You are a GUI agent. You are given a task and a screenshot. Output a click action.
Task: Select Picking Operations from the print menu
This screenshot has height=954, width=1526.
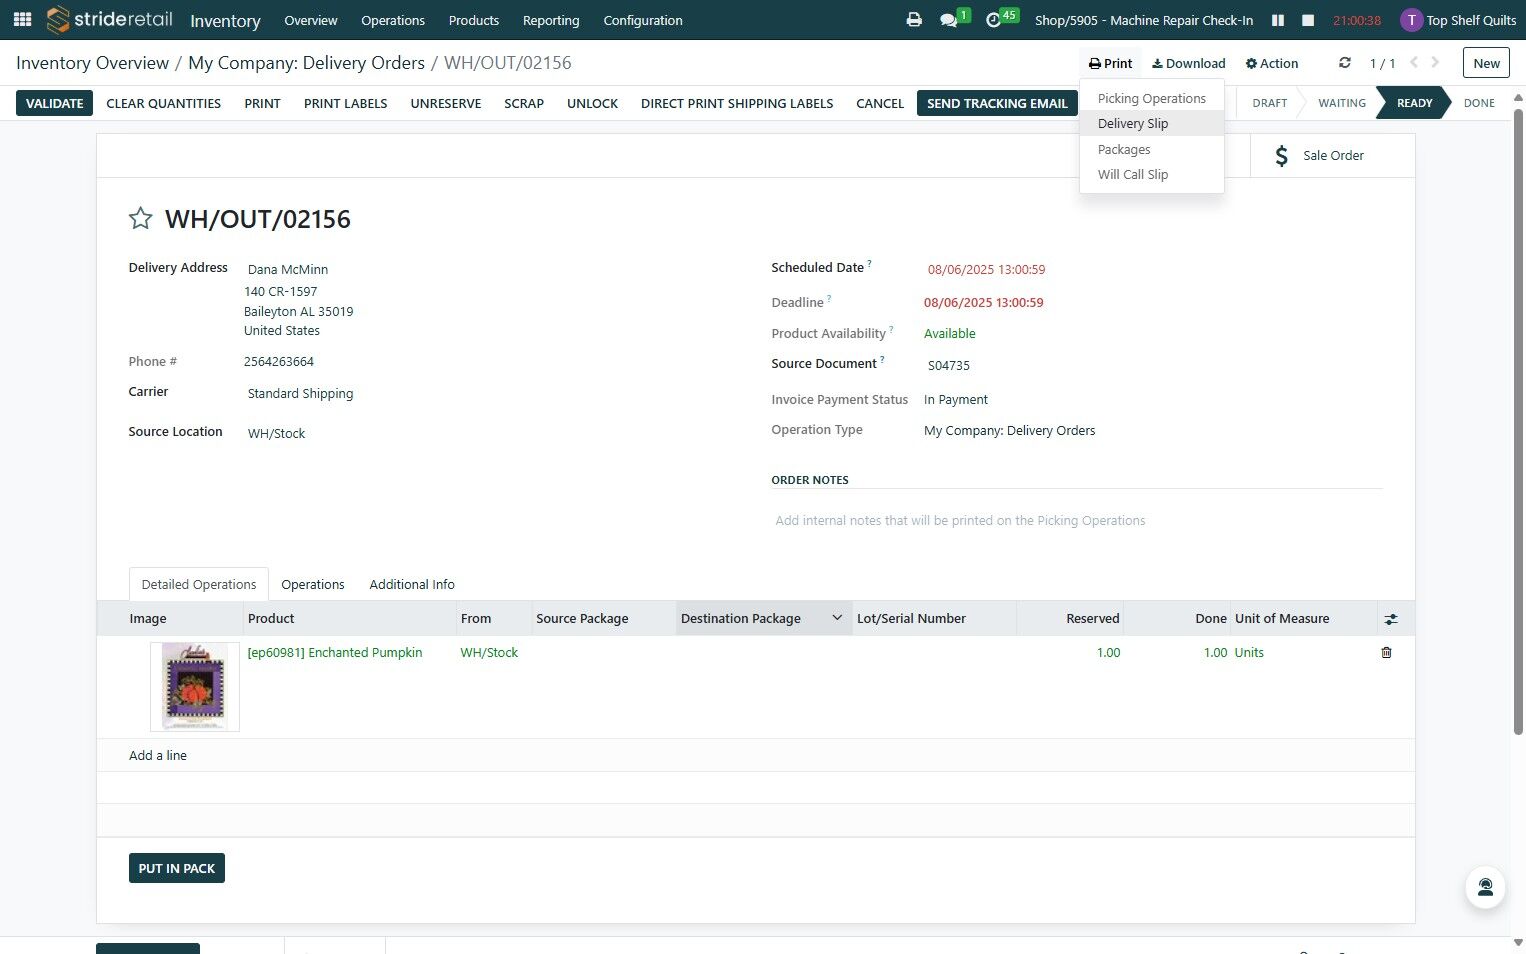tap(1152, 98)
